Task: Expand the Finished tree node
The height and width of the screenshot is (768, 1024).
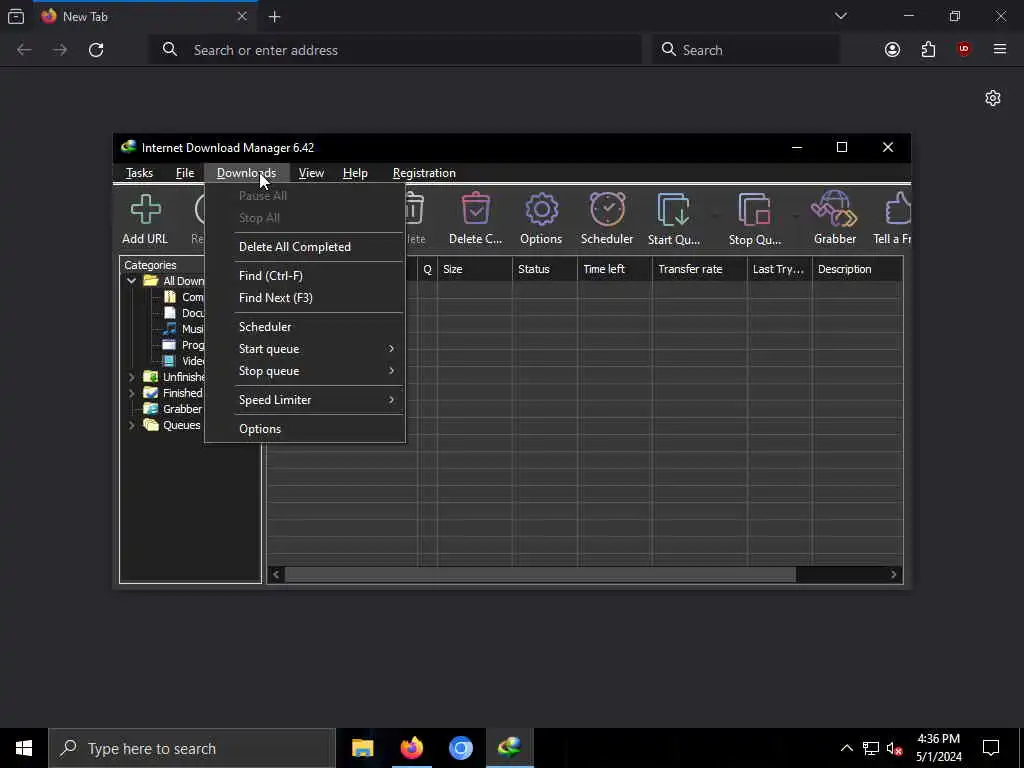Action: (x=131, y=392)
